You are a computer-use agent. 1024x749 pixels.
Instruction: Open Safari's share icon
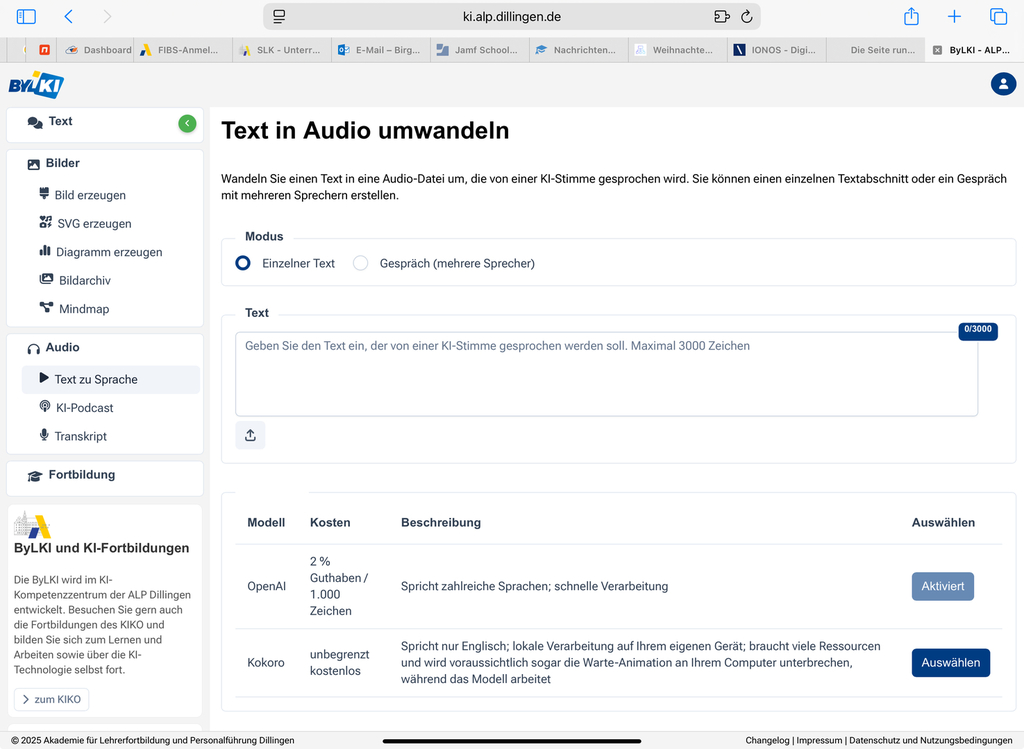(x=911, y=17)
